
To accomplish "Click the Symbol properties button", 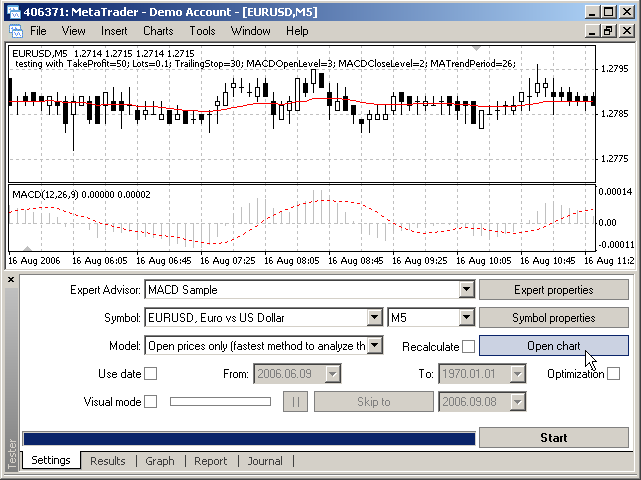I will pyautogui.click(x=554, y=318).
